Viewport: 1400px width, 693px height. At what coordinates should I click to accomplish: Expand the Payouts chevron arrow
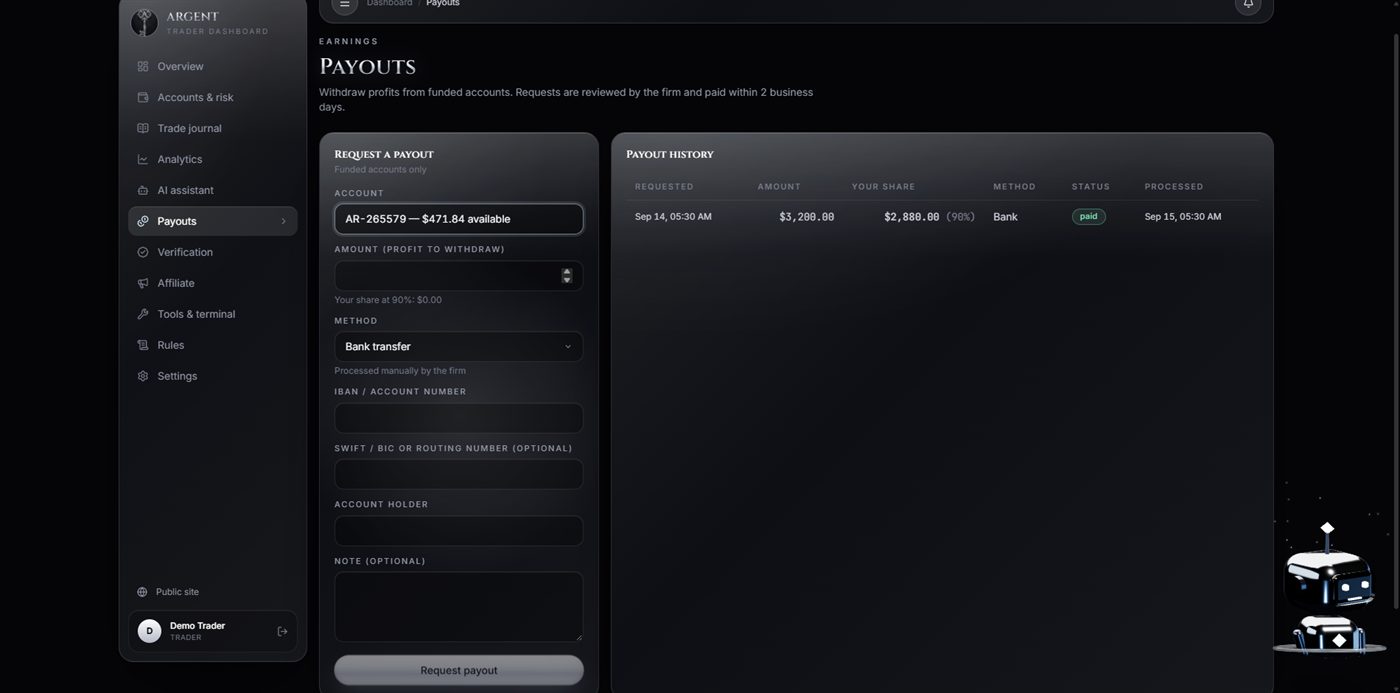(283, 221)
